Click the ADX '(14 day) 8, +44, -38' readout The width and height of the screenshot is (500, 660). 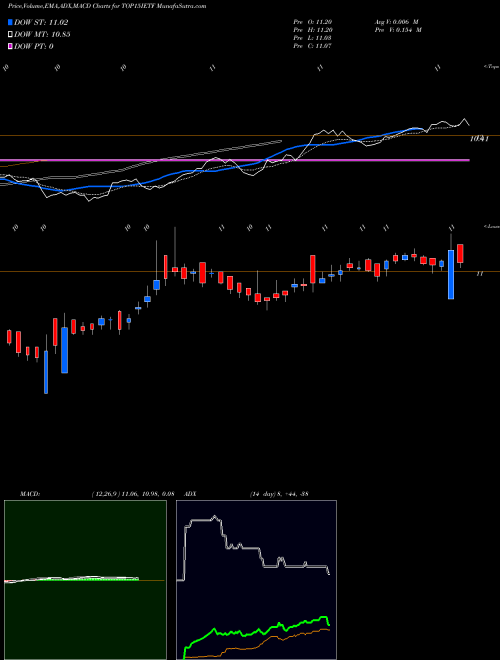pos(279,494)
